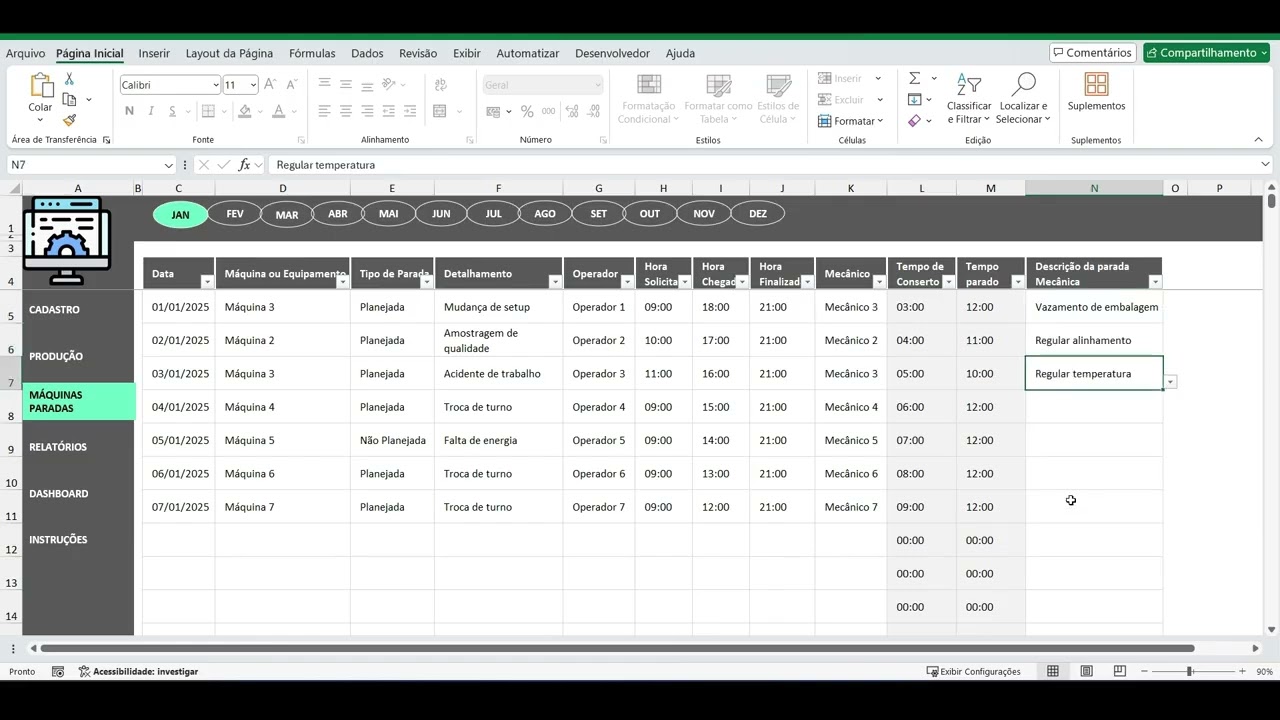Open fill color bucket swatch
Screen dimensions: 1280x720
pyautogui.click(x=244, y=111)
